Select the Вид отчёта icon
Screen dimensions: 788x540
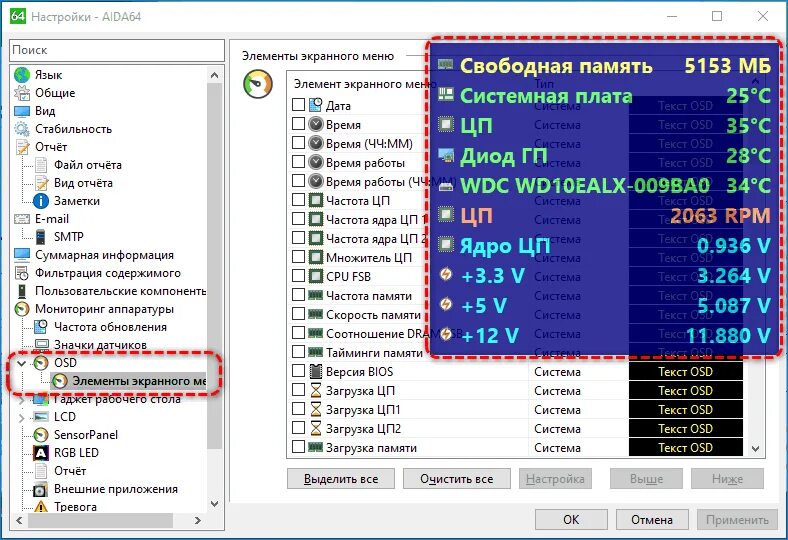41,183
